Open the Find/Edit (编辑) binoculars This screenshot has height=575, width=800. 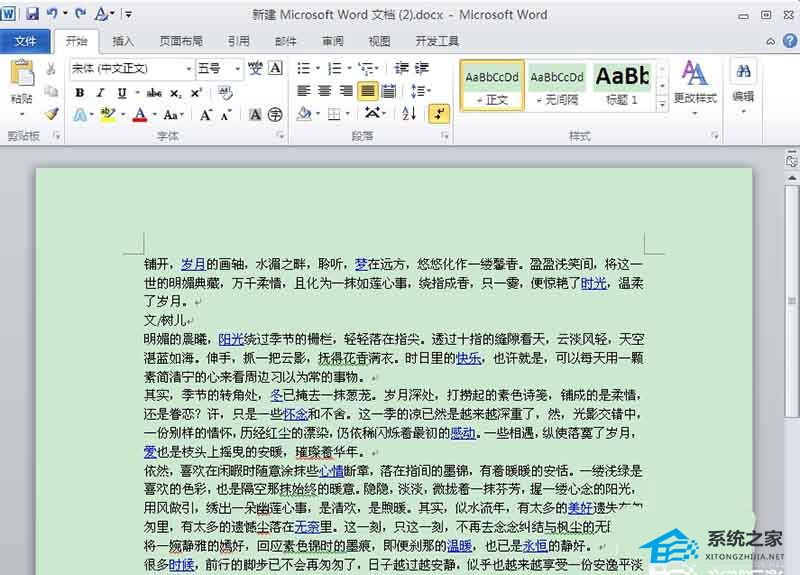[x=743, y=84]
